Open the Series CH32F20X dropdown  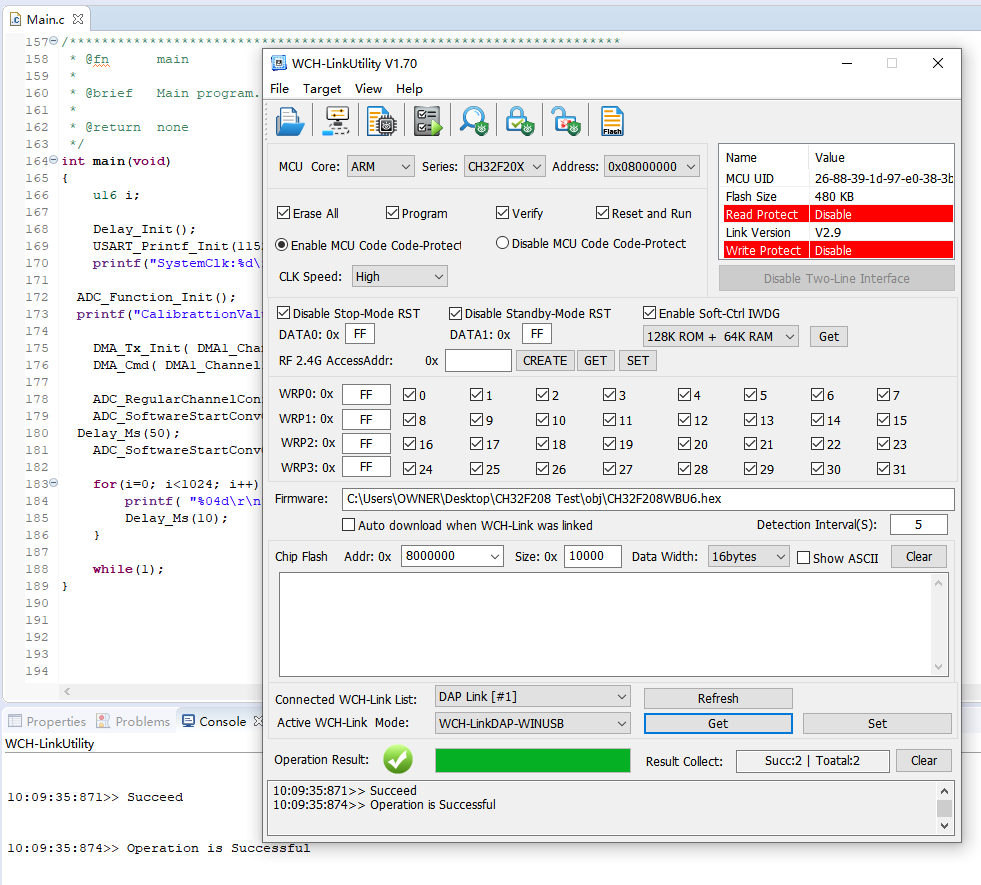tap(505, 167)
